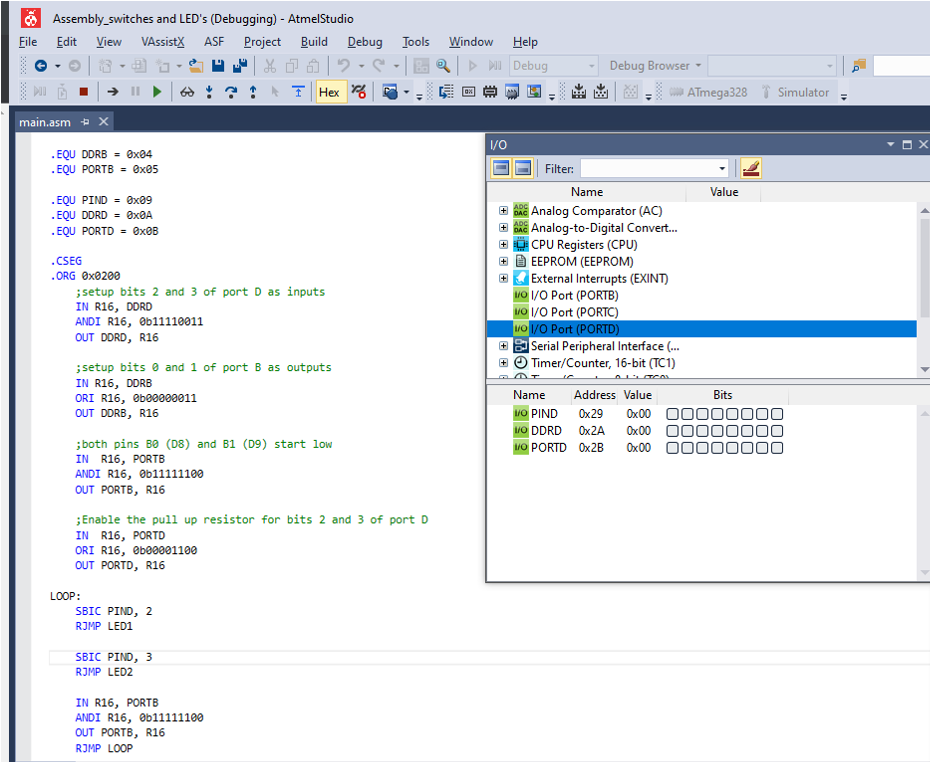Select the main.asm tab
The width and height of the screenshot is (930, 762).
[x=45, y=121]
